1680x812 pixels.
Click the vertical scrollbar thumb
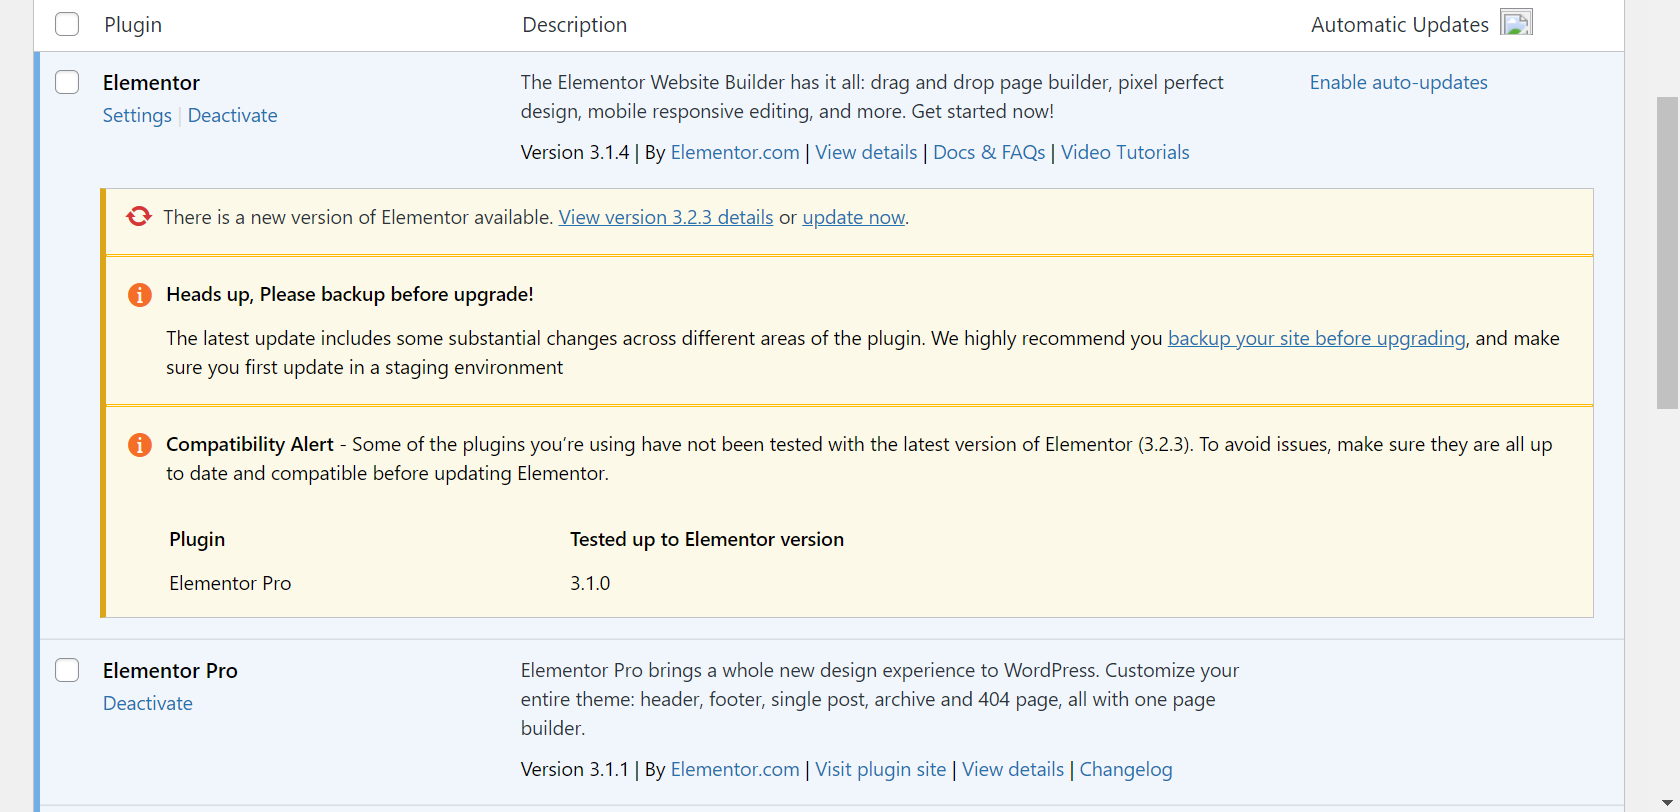coord(1667,253)
